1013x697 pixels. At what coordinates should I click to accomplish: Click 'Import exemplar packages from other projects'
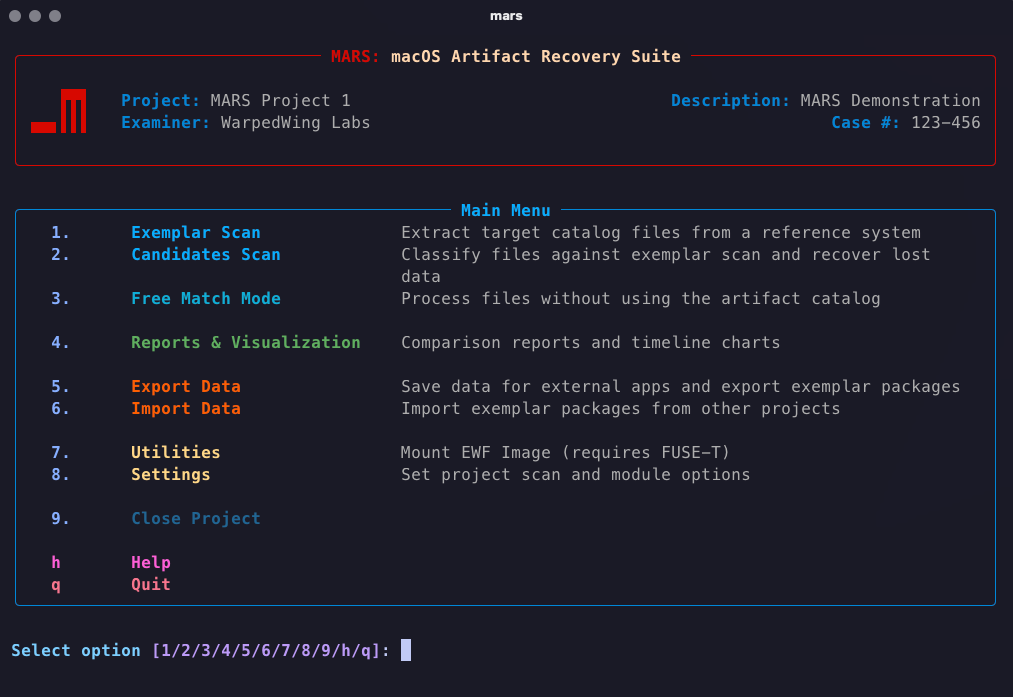pyautogui.click(x=621, y=408)
